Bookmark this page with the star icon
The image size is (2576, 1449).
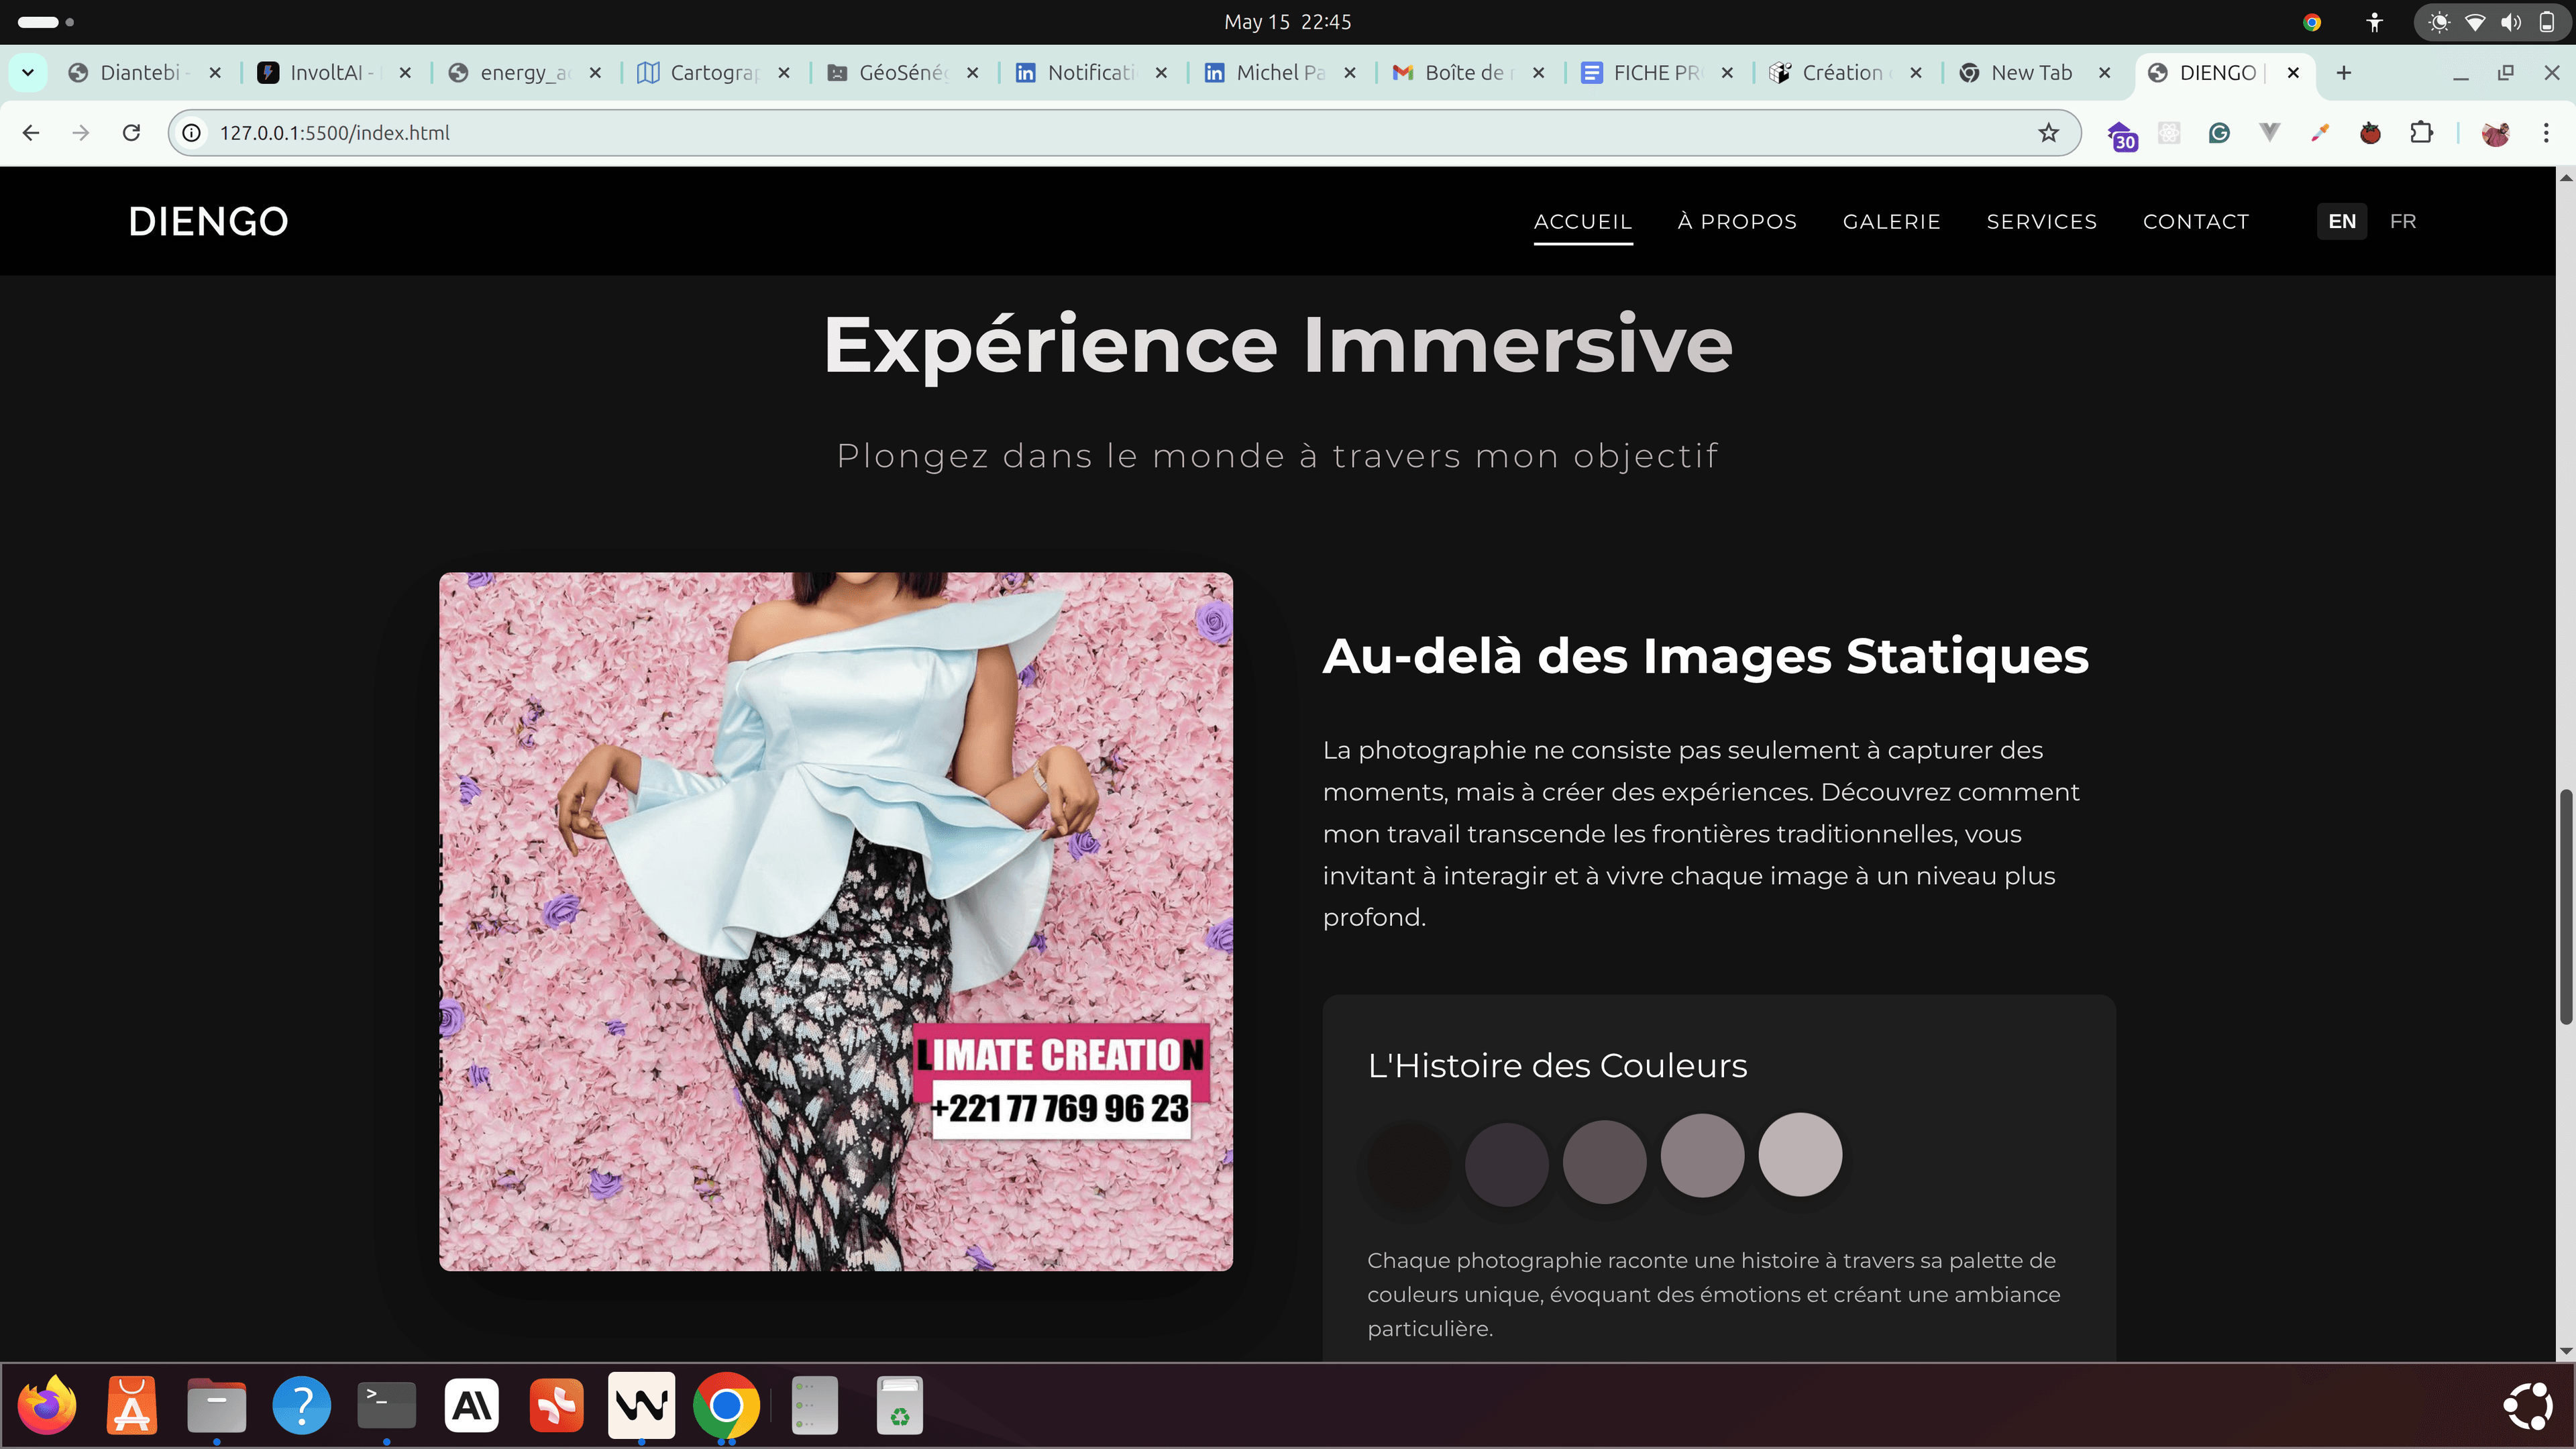coord(2048,133)
